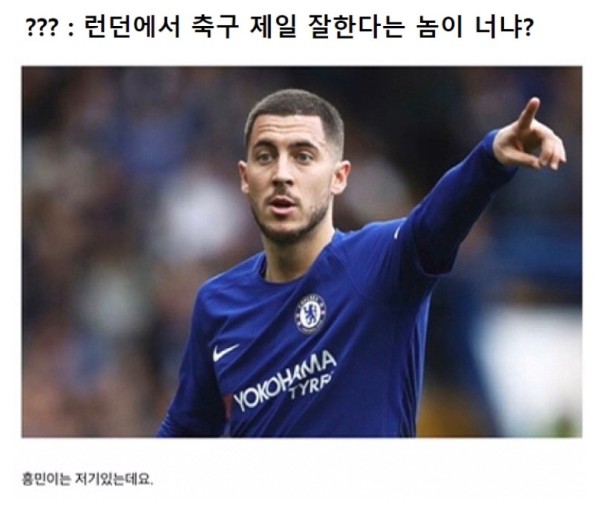The width and height of the screenshot is (596, 512).
Task: Open the footballer photo
Action: [302, 252]
